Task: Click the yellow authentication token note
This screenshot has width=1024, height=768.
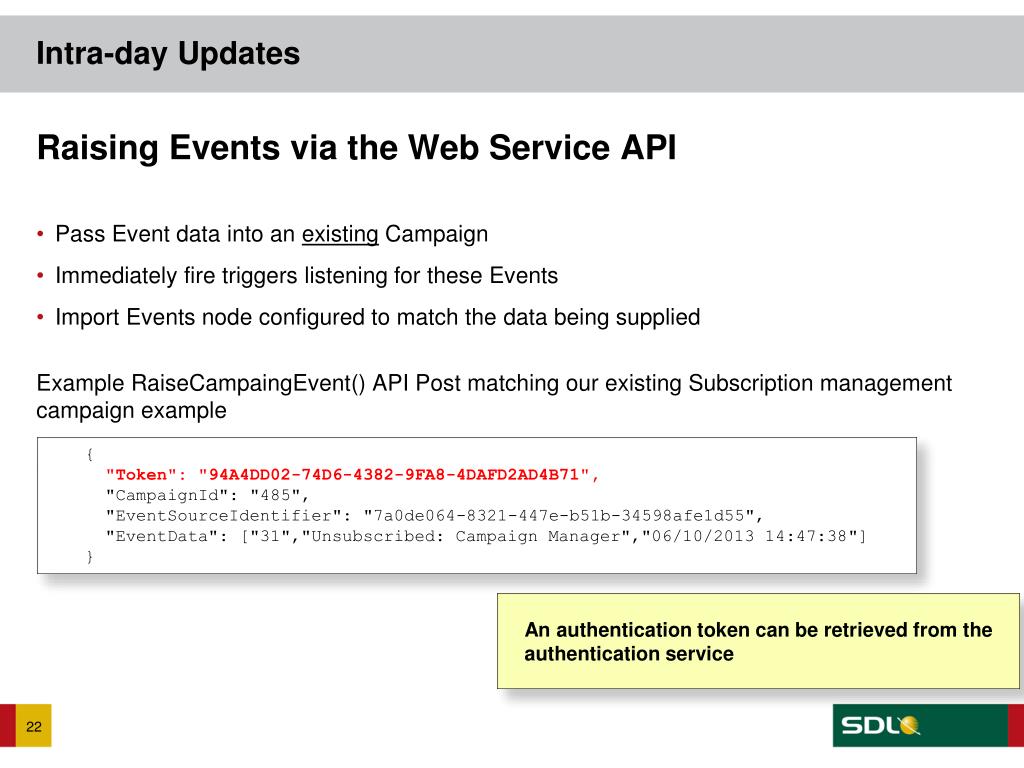Action: [758, 641]
